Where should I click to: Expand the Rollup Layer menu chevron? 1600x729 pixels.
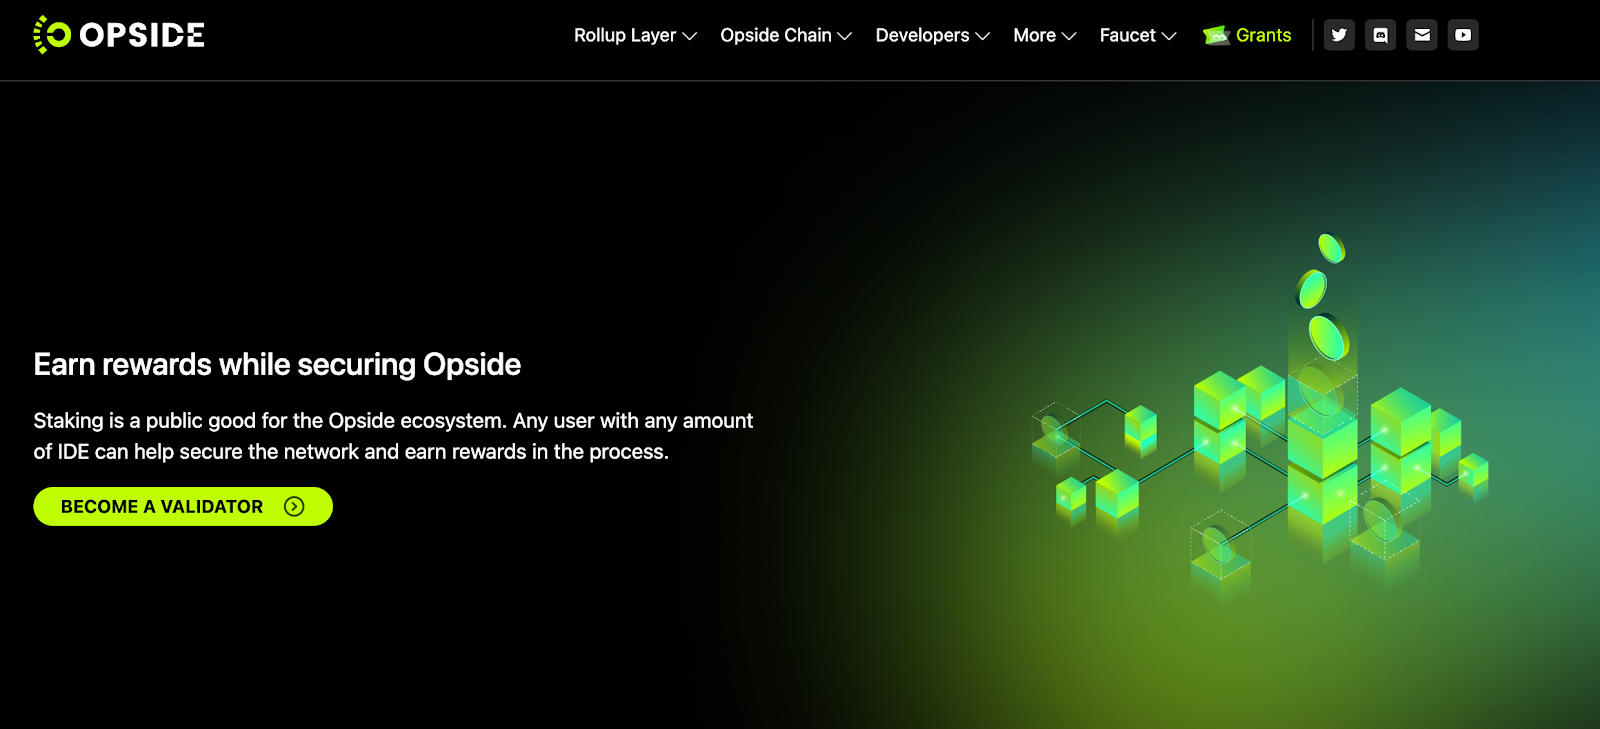[689, 36]
